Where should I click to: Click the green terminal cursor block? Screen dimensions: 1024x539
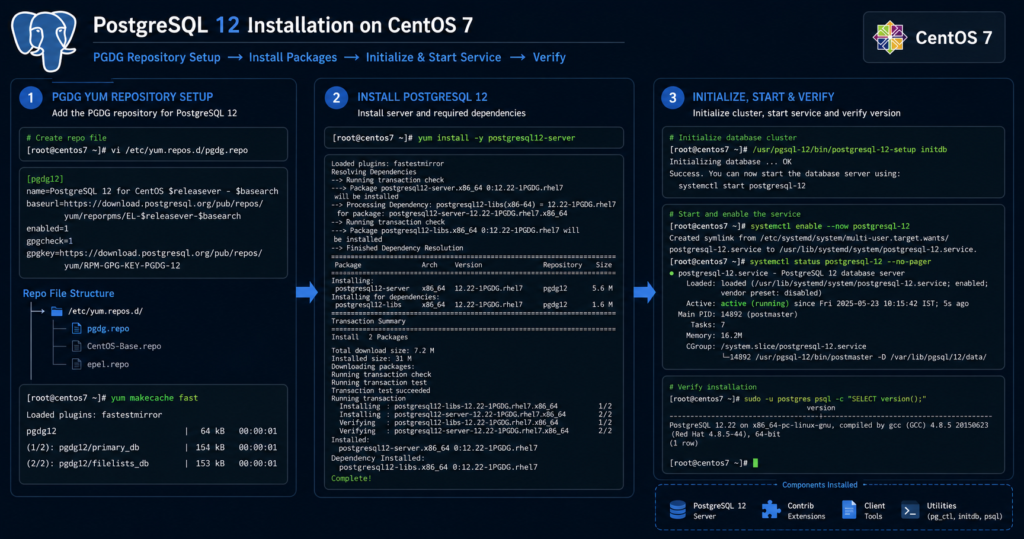(x=756, y=463)
